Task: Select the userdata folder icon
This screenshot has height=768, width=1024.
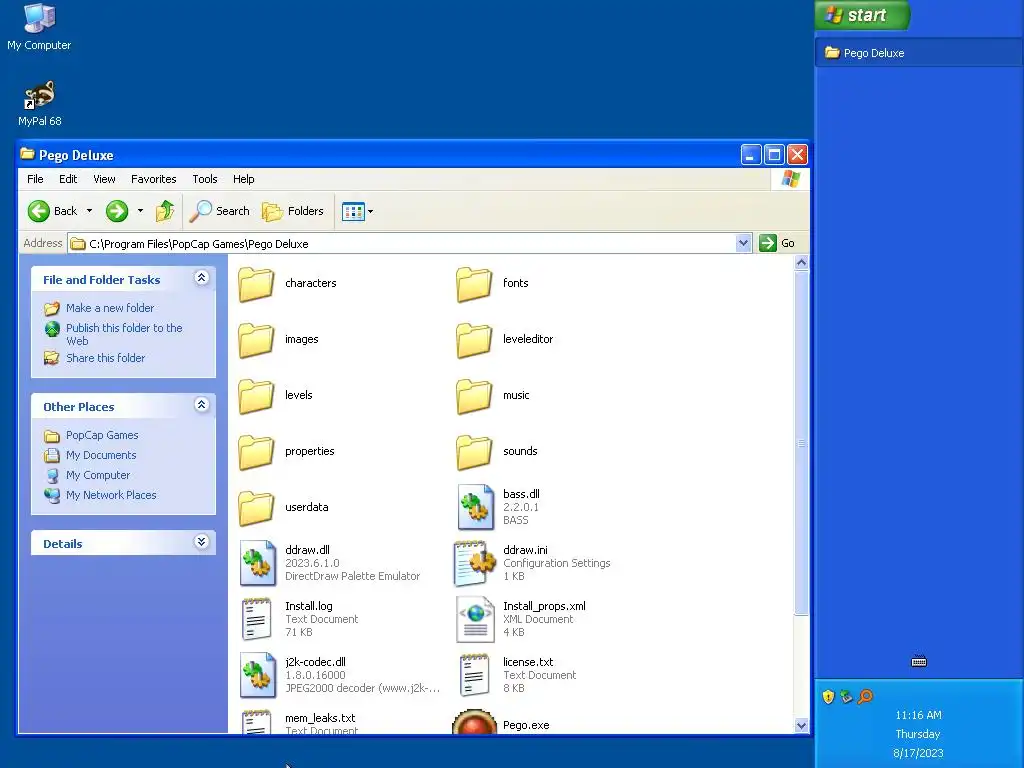Action: point(256,508)
